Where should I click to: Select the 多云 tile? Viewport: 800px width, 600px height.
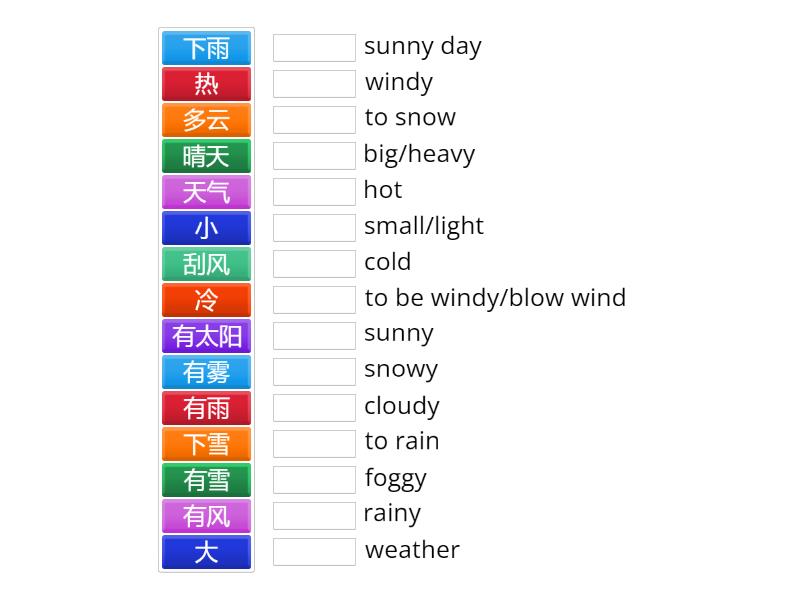(206, 119)
